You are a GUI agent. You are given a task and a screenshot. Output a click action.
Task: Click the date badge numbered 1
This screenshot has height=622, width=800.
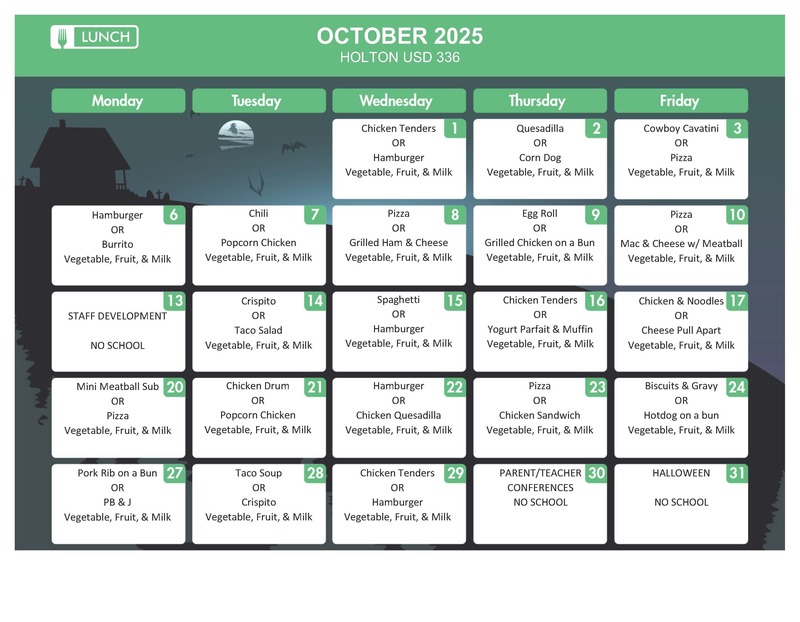point(454,128)
